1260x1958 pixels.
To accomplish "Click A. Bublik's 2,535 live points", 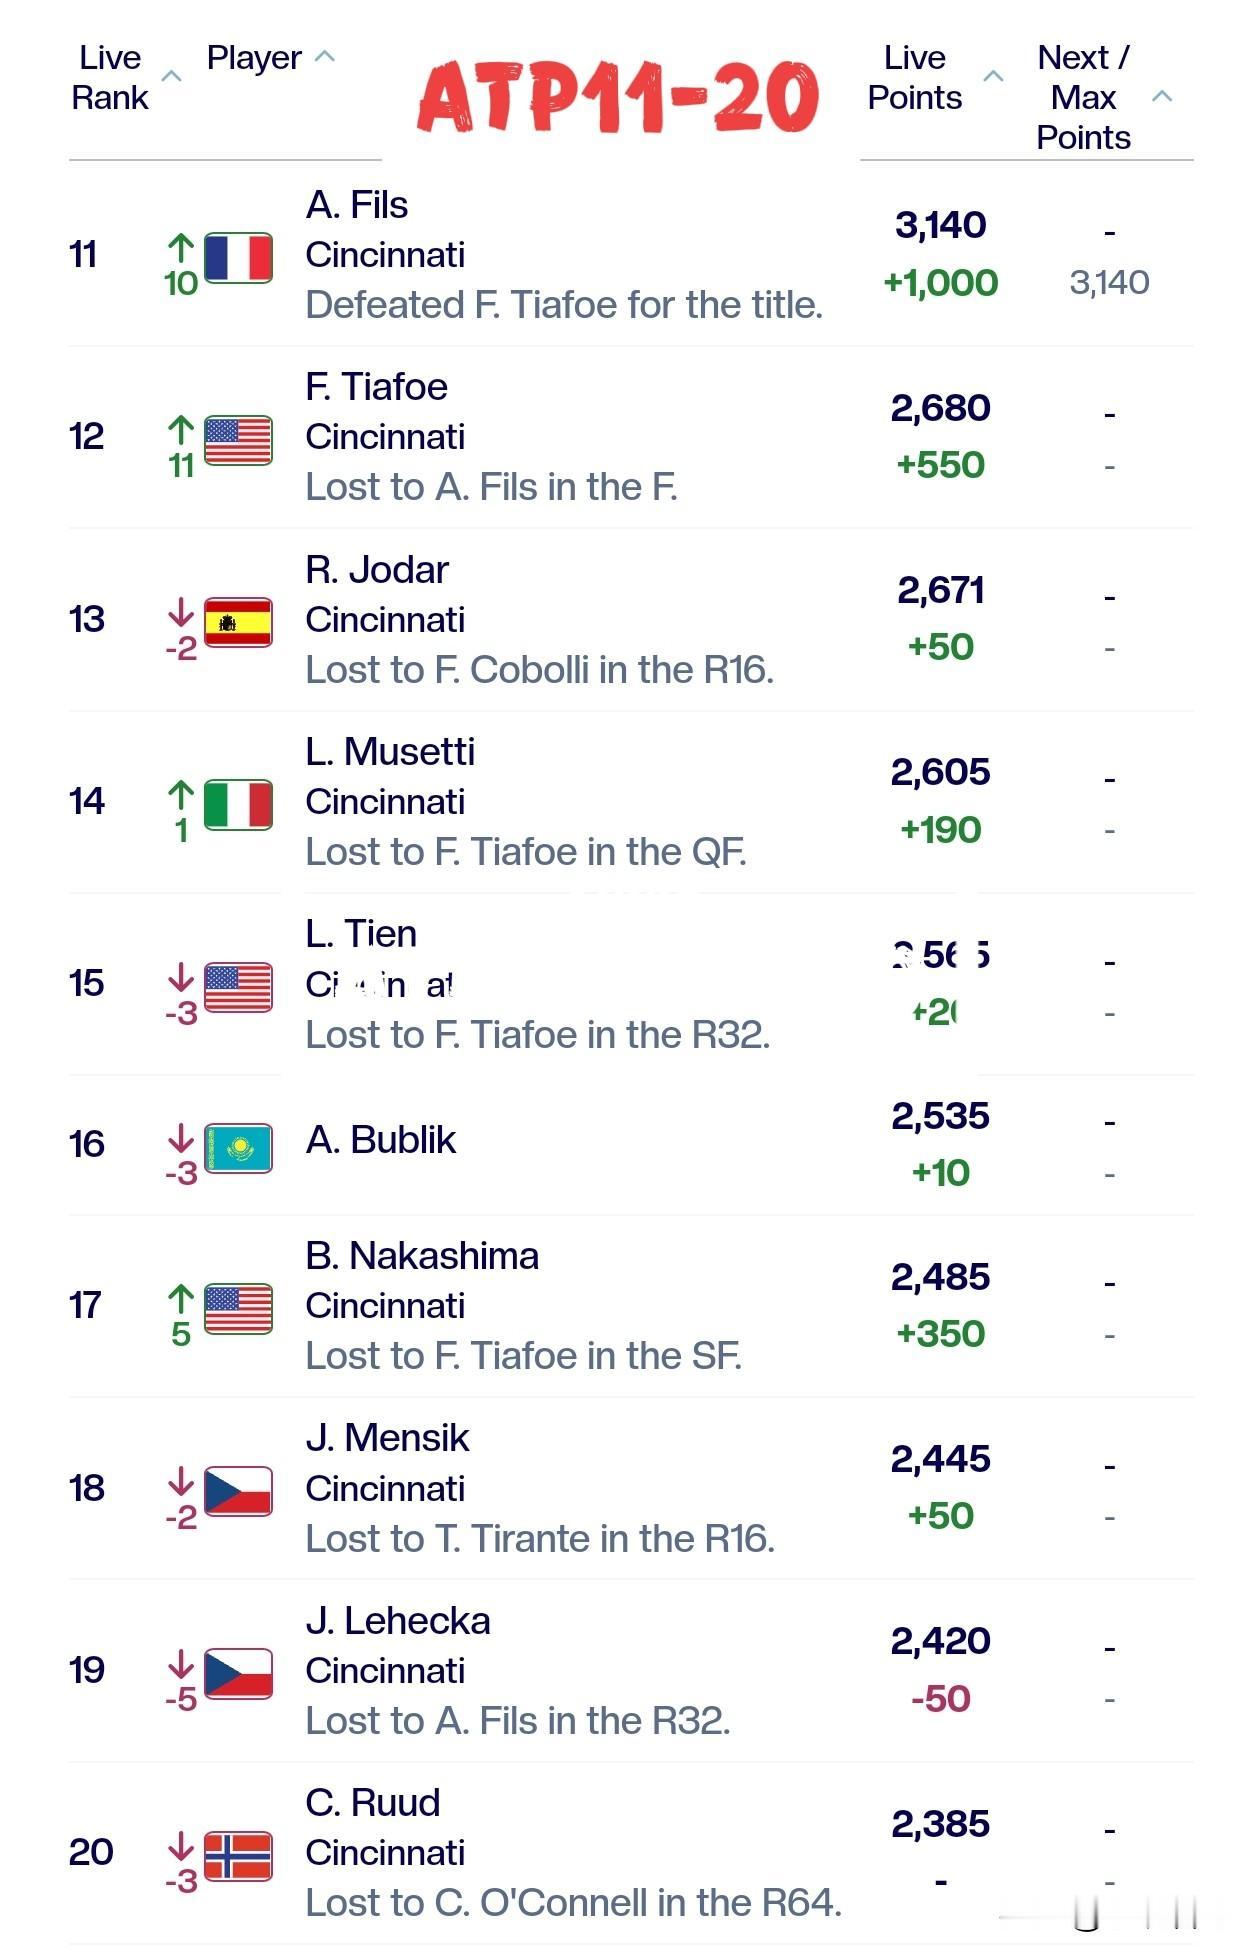I will [940, 1116].
